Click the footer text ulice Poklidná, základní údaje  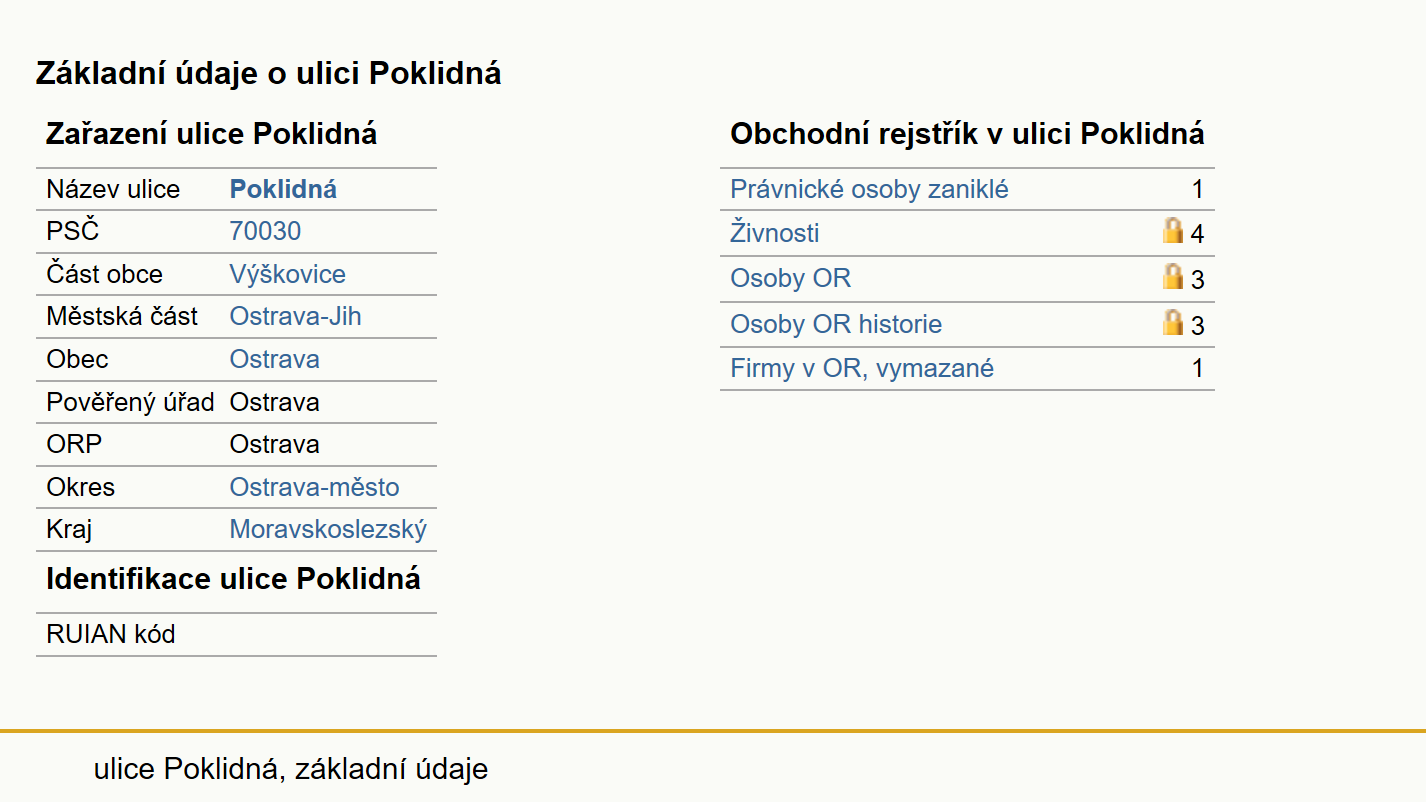pos(291,769)
